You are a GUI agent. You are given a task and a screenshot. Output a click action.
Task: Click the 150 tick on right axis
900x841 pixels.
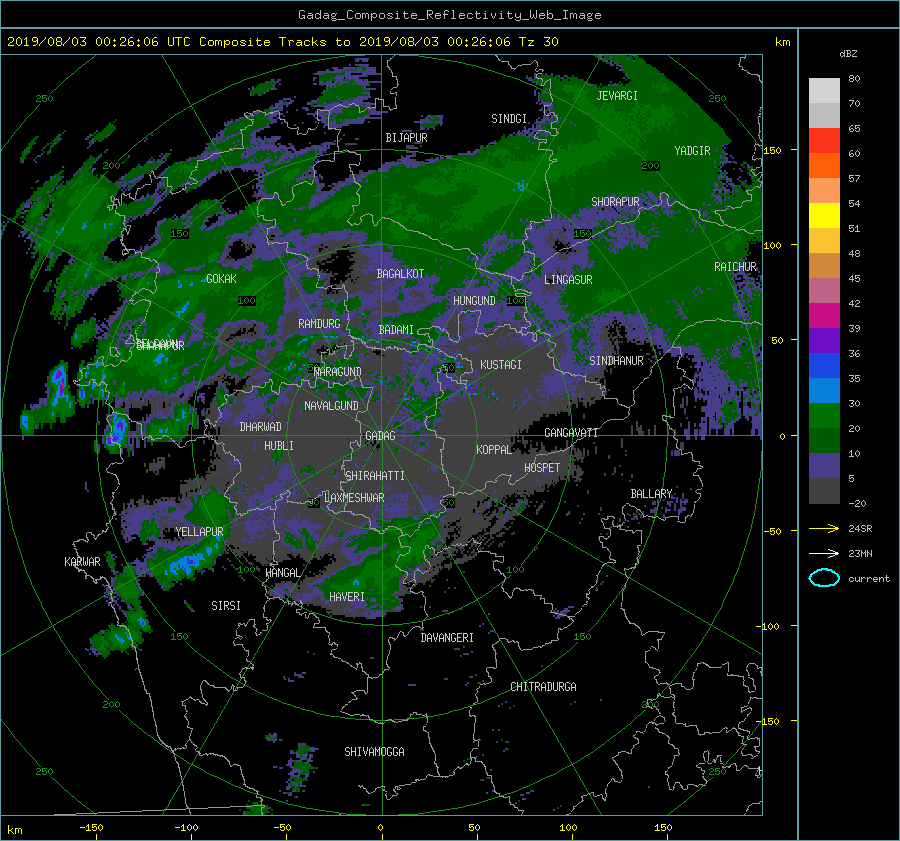point(772,150)
